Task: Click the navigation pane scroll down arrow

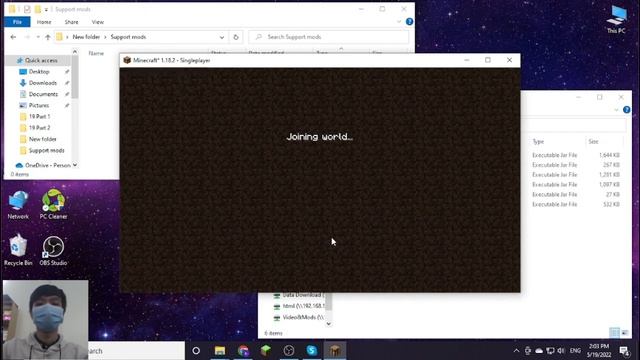Action: 75,165
